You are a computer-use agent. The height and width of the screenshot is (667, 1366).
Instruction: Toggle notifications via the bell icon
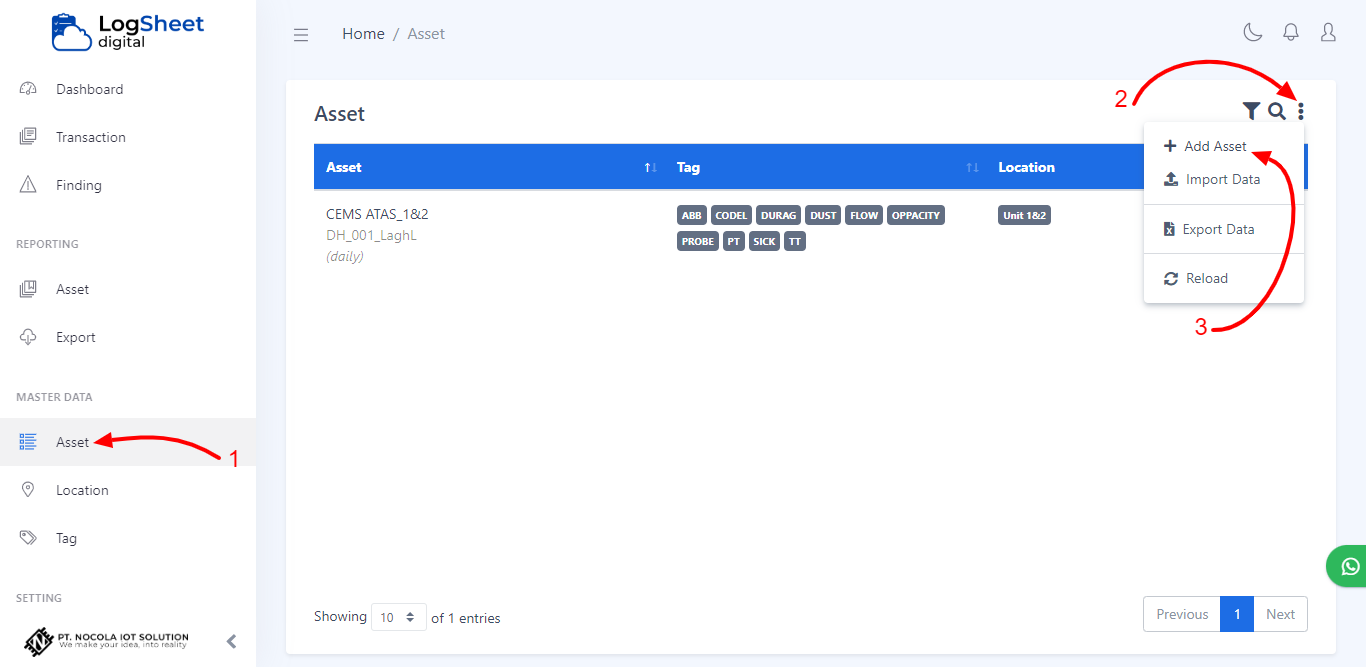pyautogui.click(x=1290, y=32)
